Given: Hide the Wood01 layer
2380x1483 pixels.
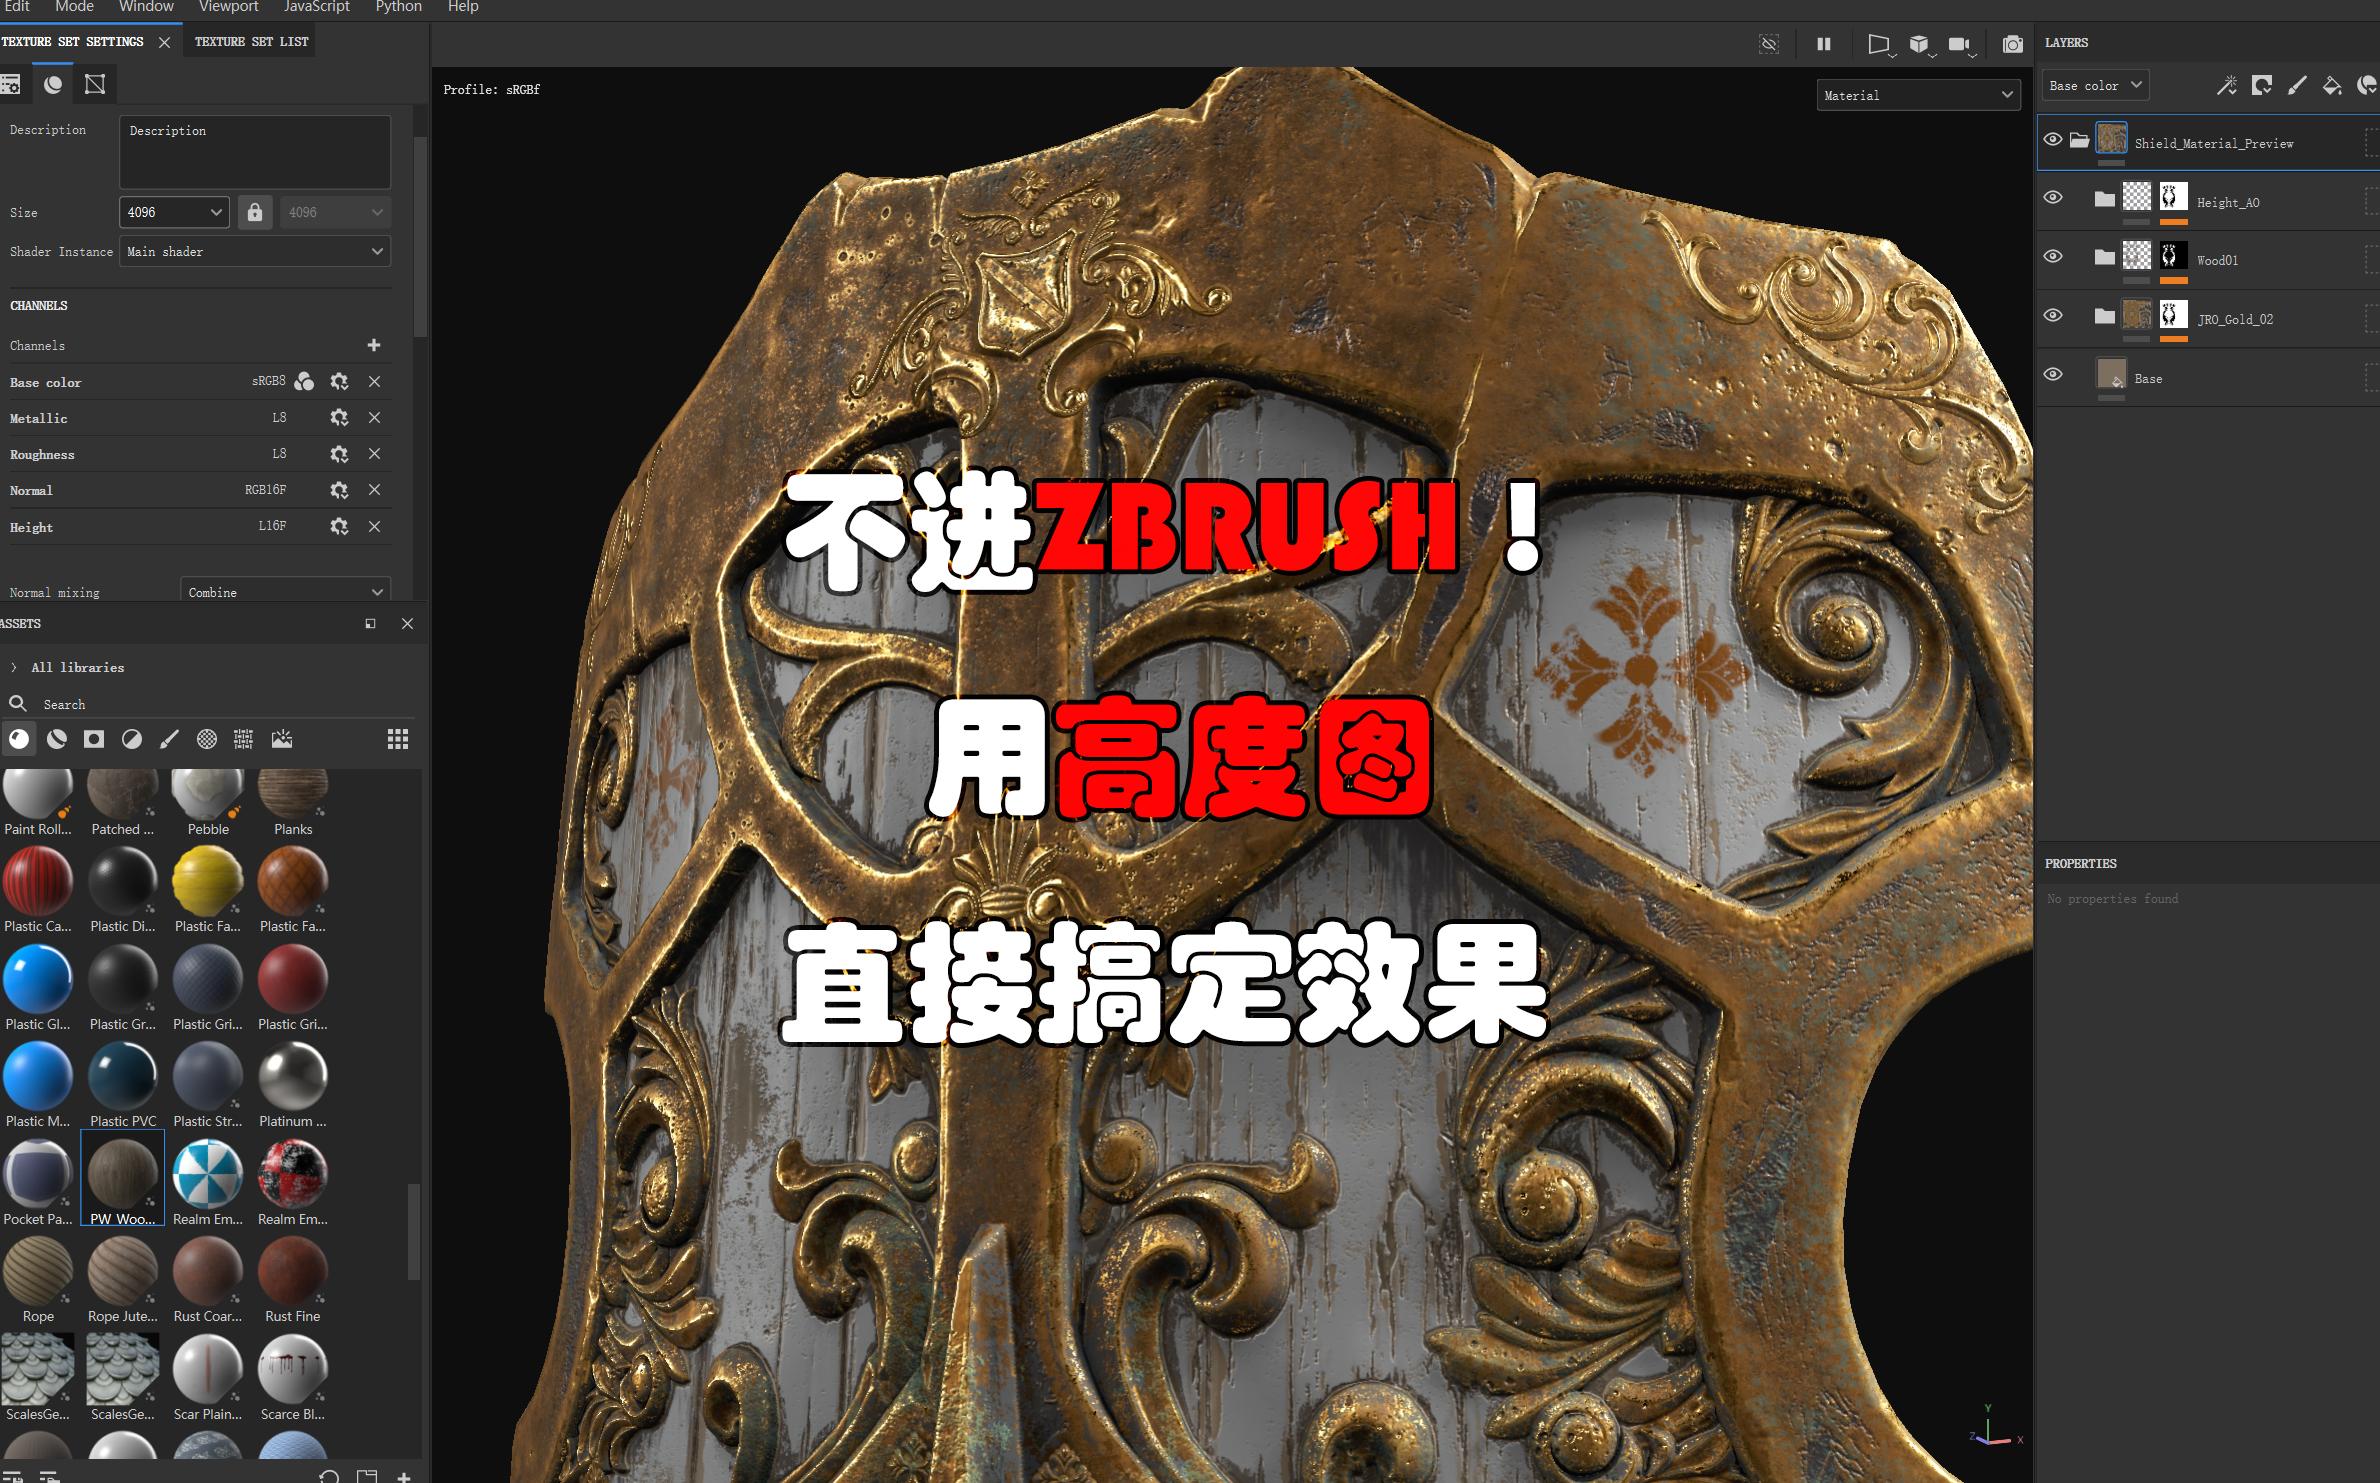Looking at the screenshot, I should point(2053,256).
